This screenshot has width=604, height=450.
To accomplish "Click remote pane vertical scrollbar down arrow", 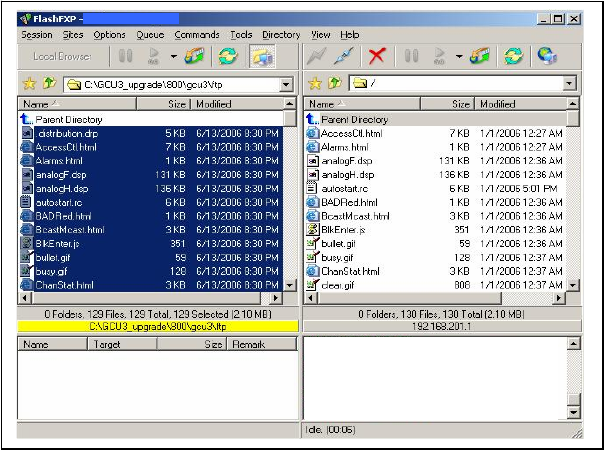I will click(x=573, y=285).
